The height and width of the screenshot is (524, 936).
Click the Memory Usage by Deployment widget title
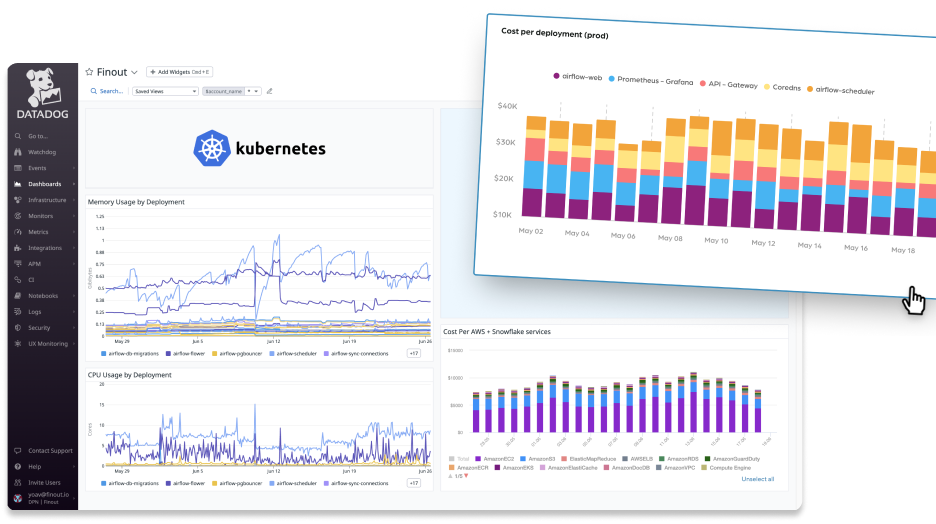[136, 202]
